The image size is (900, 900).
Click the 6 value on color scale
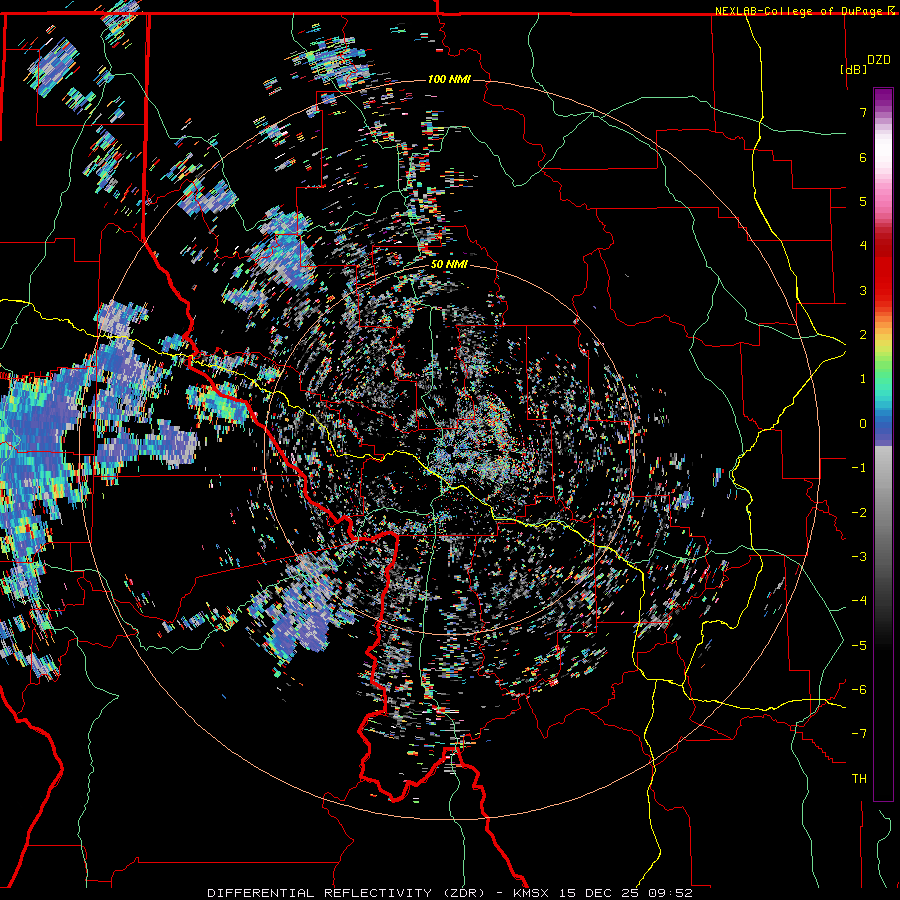863,157
